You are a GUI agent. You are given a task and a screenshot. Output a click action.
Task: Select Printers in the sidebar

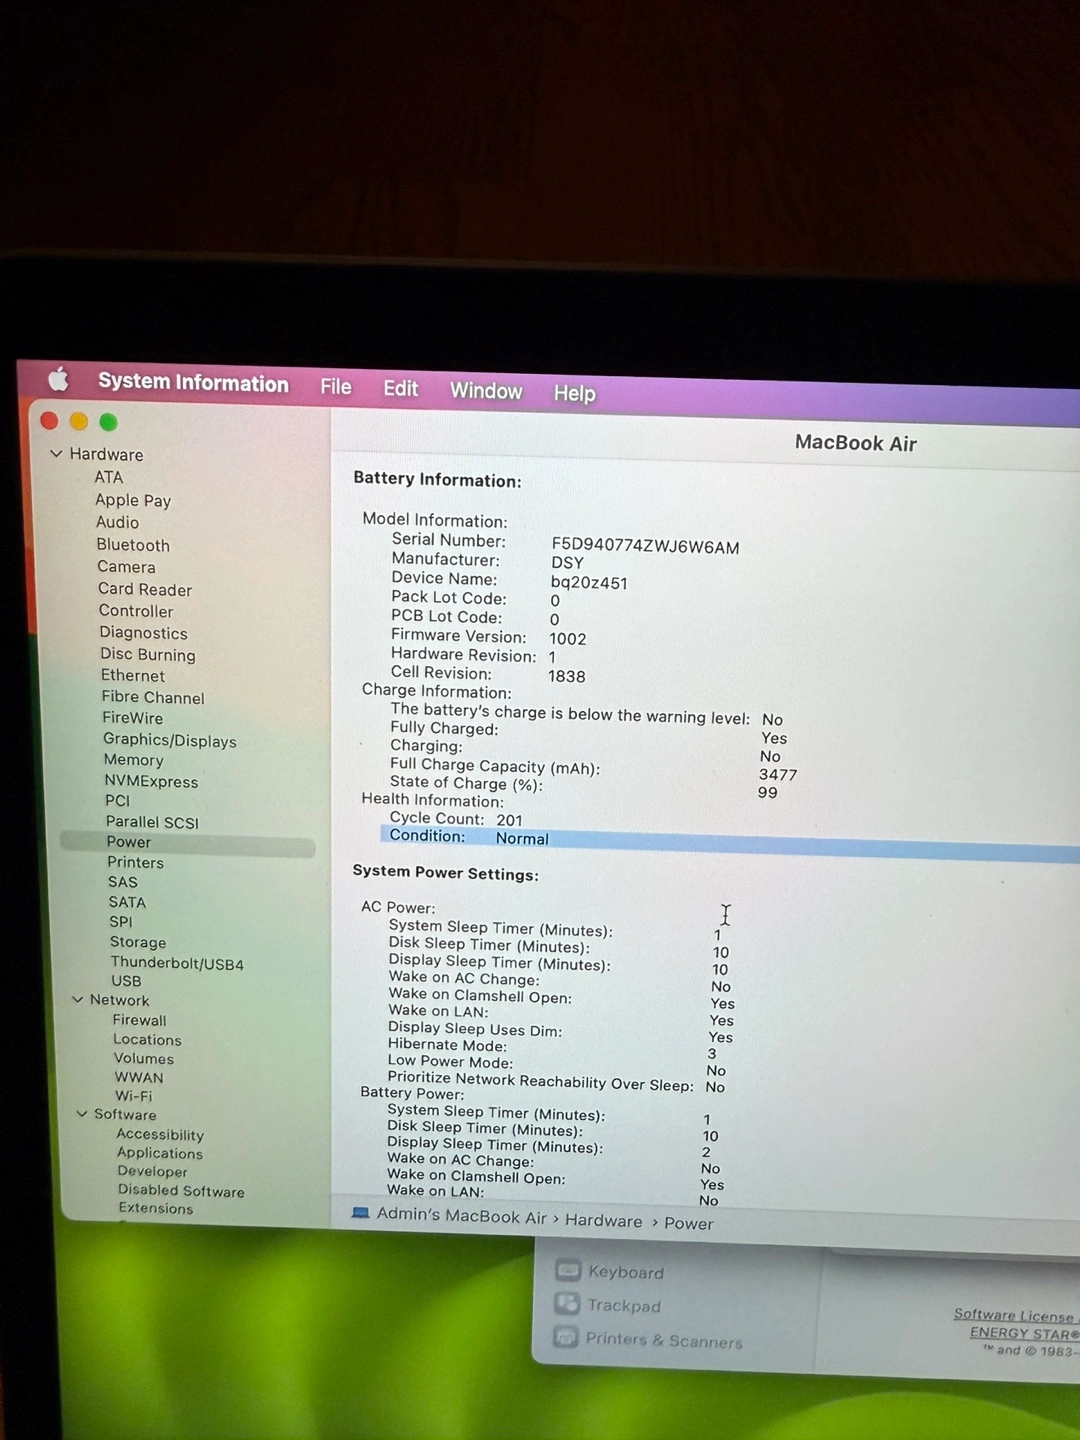pos(135,862)
